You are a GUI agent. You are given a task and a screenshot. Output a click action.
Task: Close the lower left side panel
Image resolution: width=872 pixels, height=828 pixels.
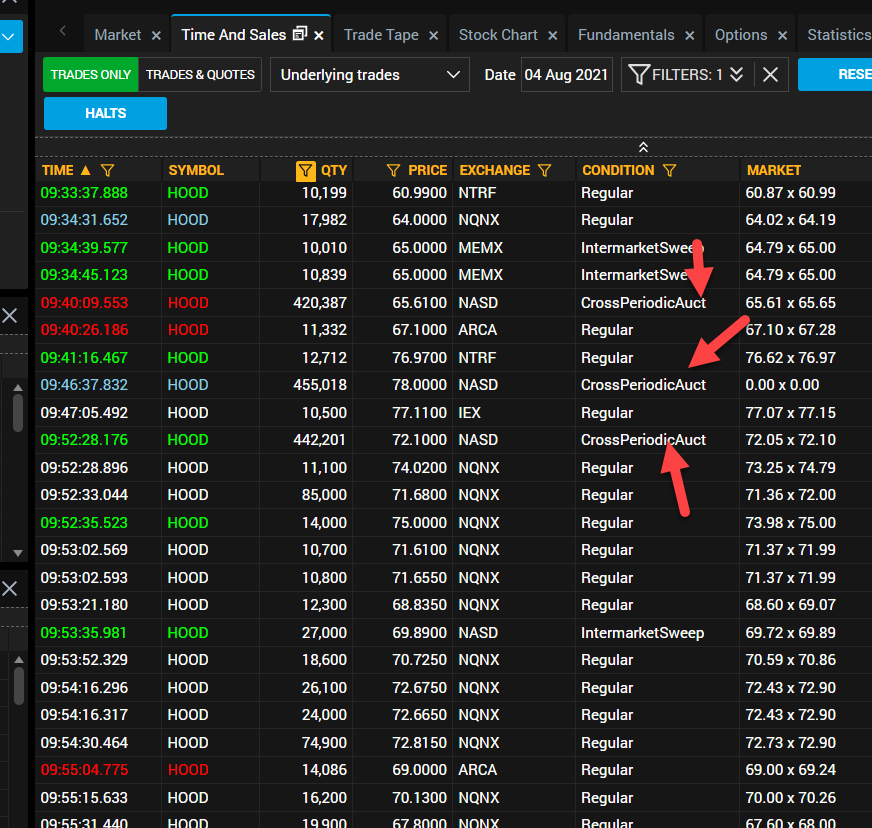[9, 588]
